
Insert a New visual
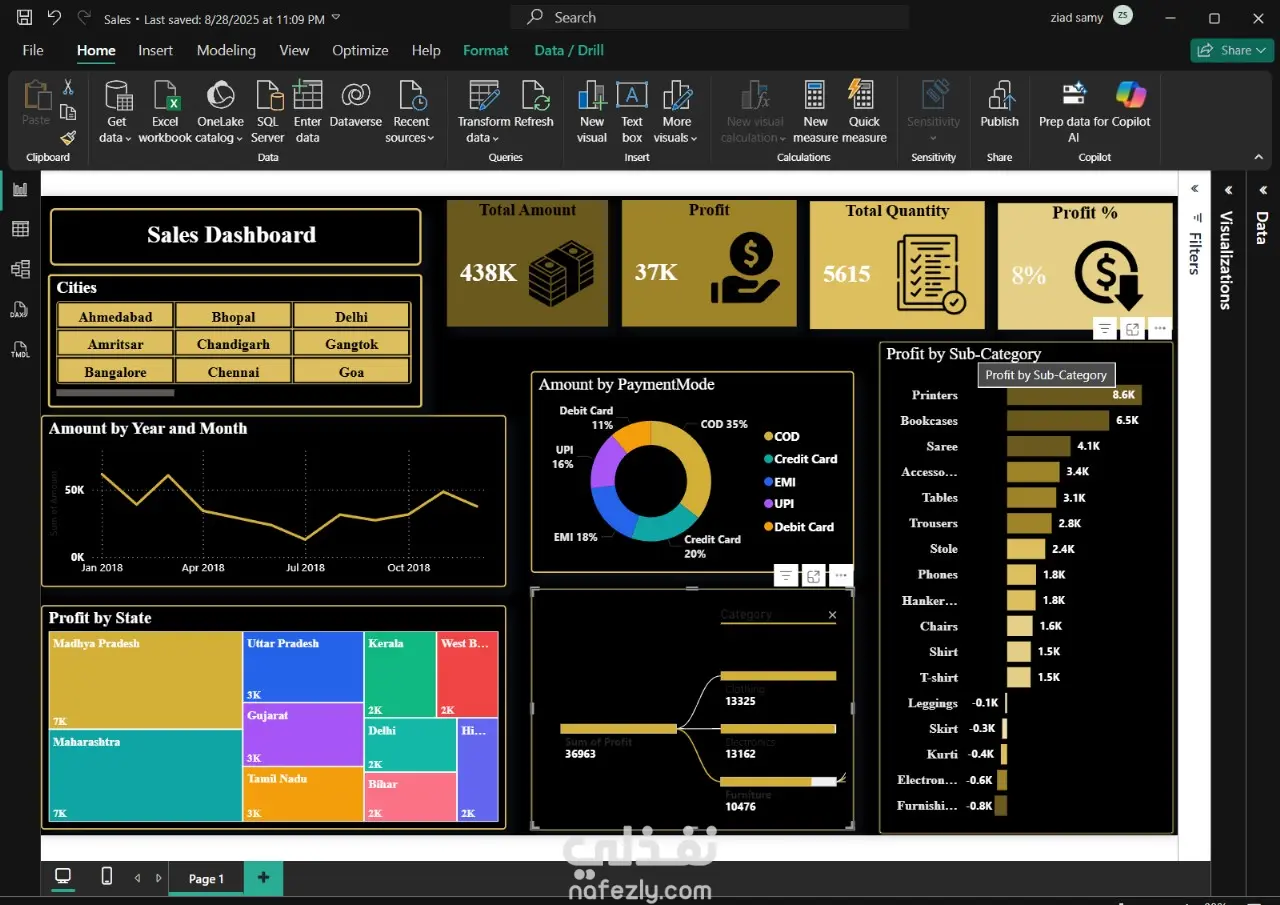(592, 112)
